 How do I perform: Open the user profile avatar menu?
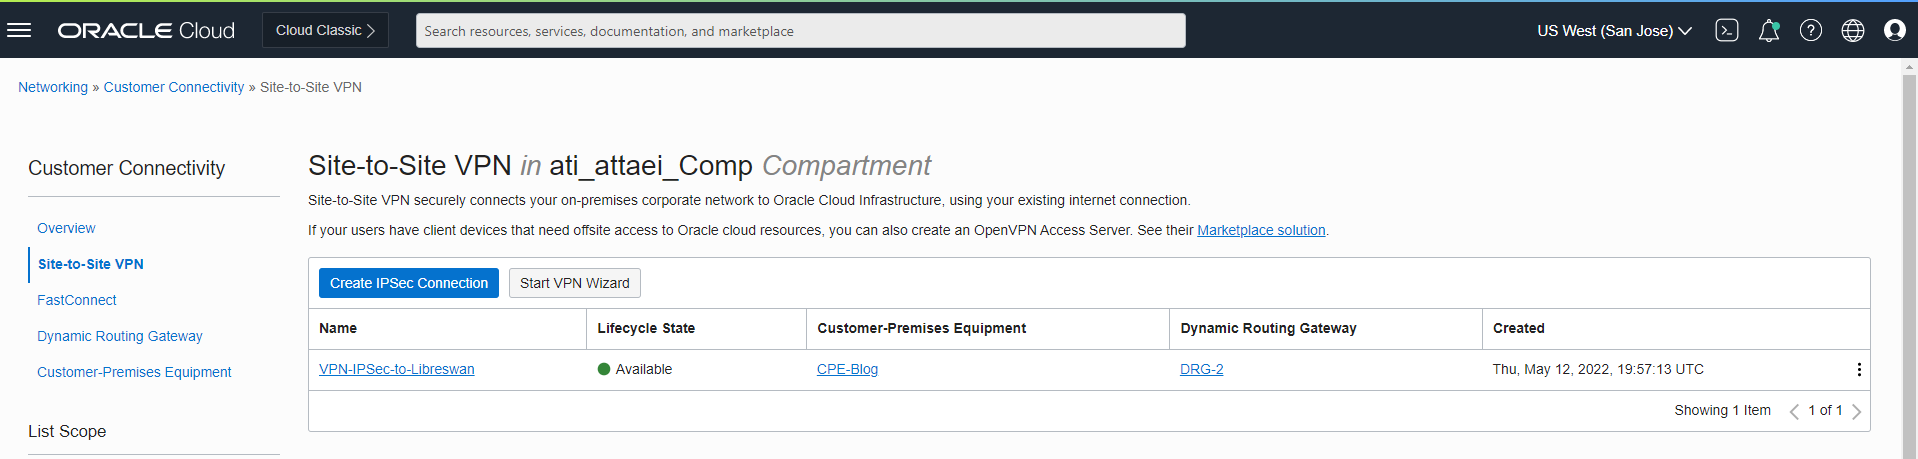click(1894, 30)
